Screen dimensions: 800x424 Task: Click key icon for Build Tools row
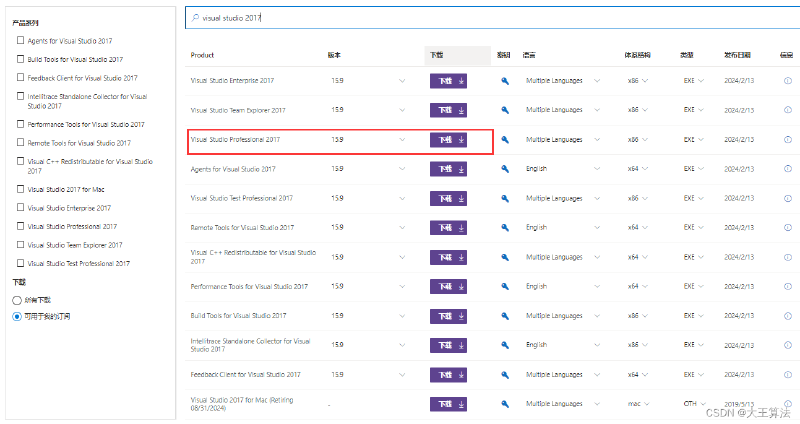pos(505,316)
